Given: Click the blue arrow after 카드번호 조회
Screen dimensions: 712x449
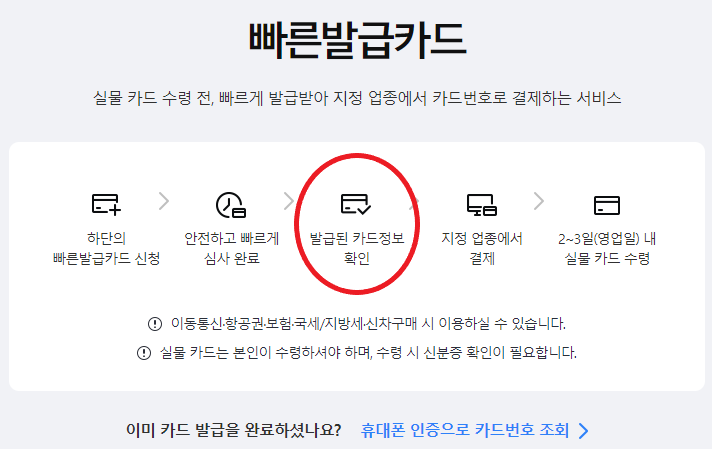Looking at the screenshot, I should (583, 430).
